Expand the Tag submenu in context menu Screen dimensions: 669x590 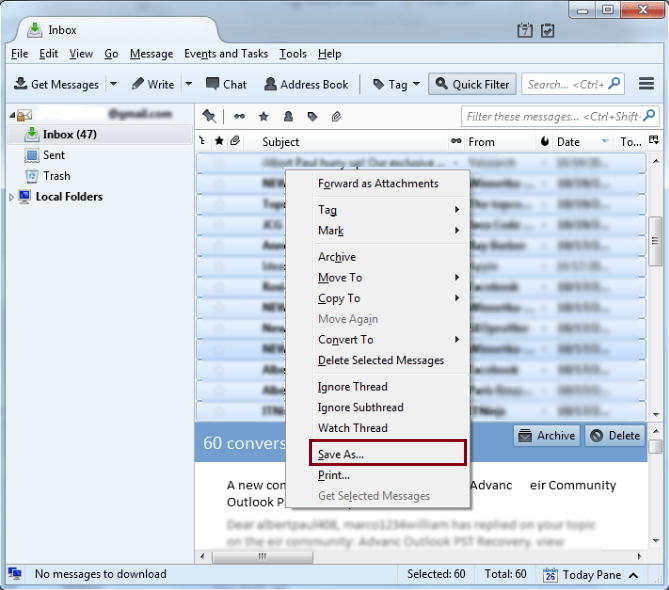tap(457, 209)
